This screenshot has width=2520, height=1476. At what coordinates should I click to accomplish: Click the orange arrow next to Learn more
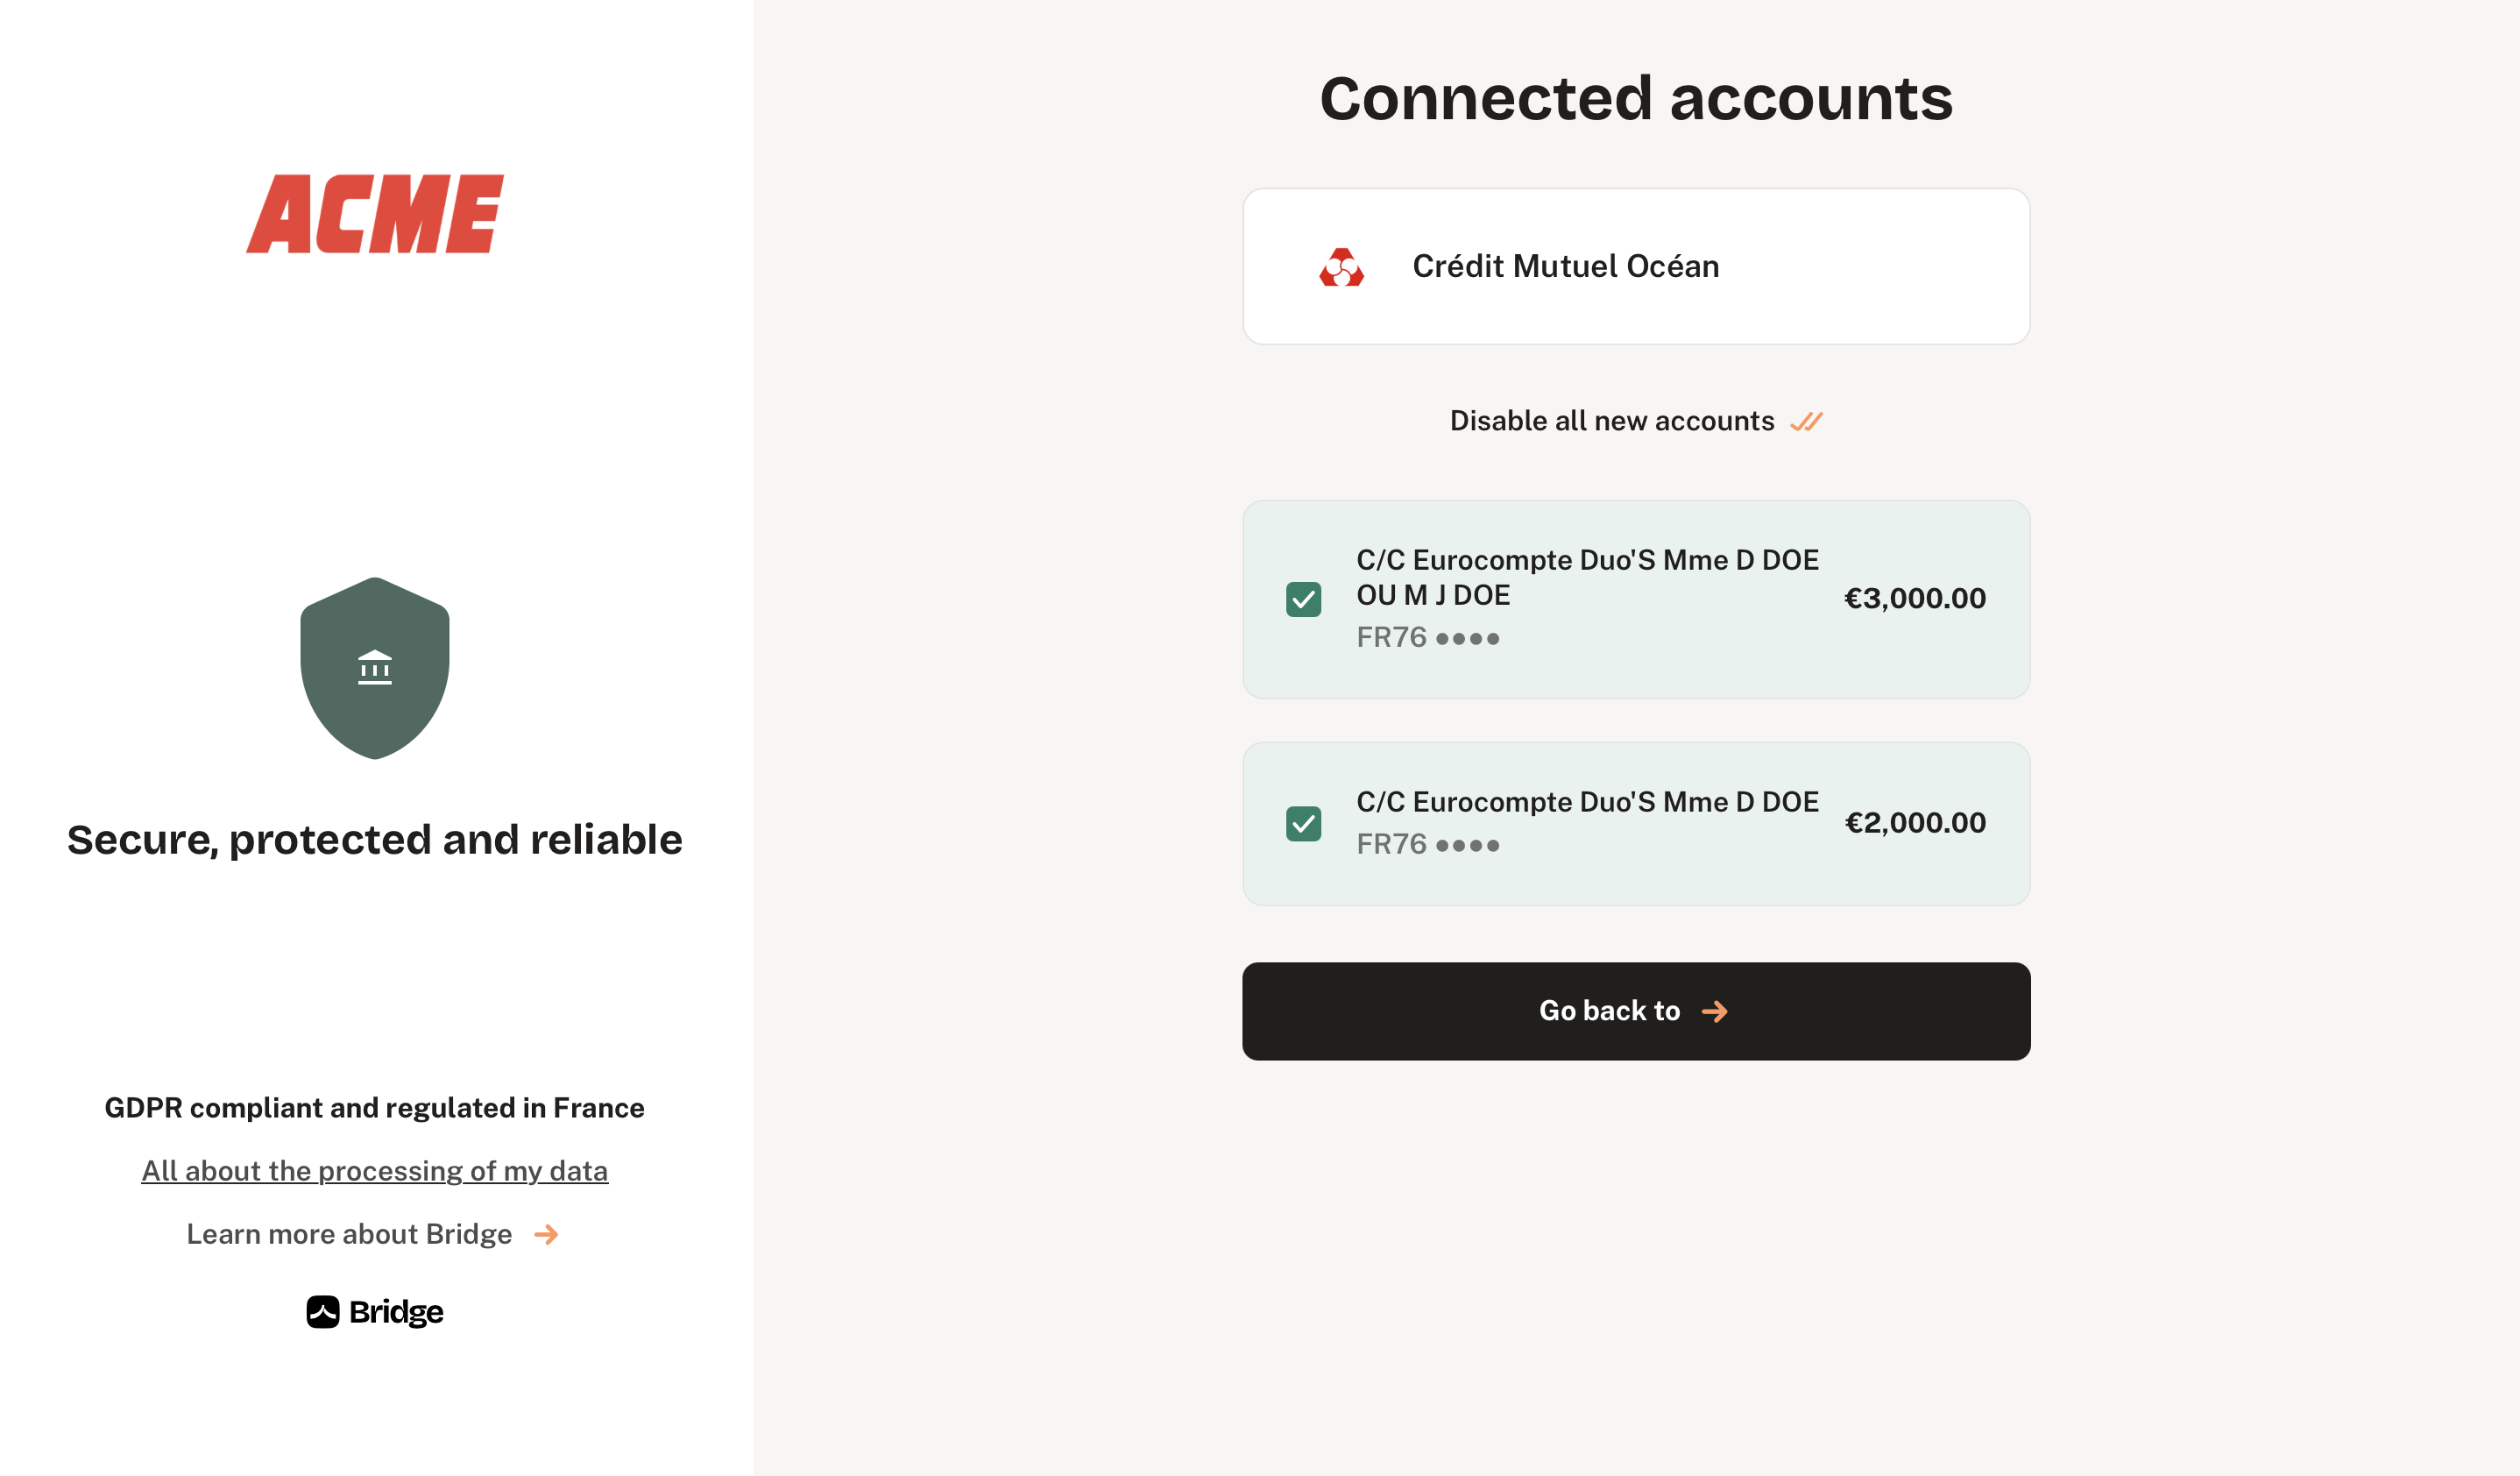click(x=546, y=1235)
